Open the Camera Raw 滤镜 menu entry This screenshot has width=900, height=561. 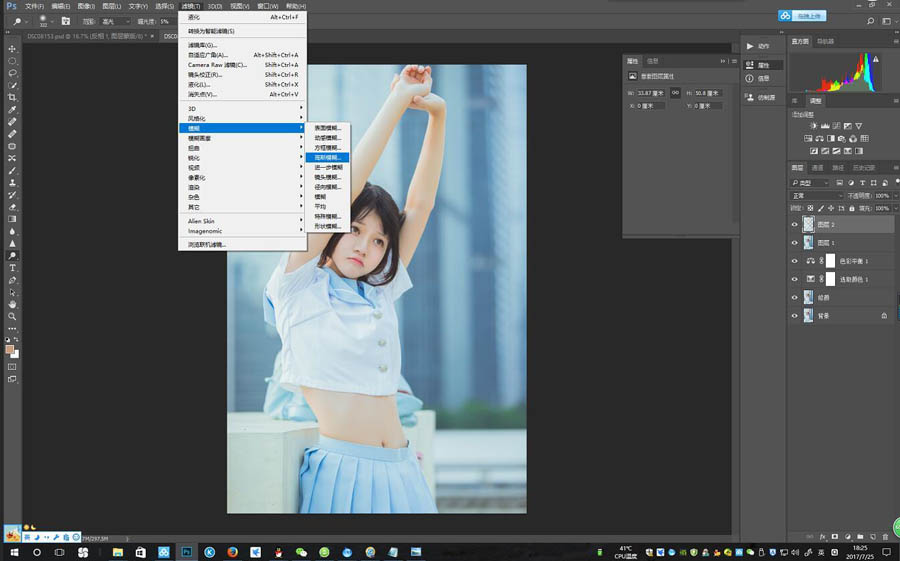pos(217,65)
